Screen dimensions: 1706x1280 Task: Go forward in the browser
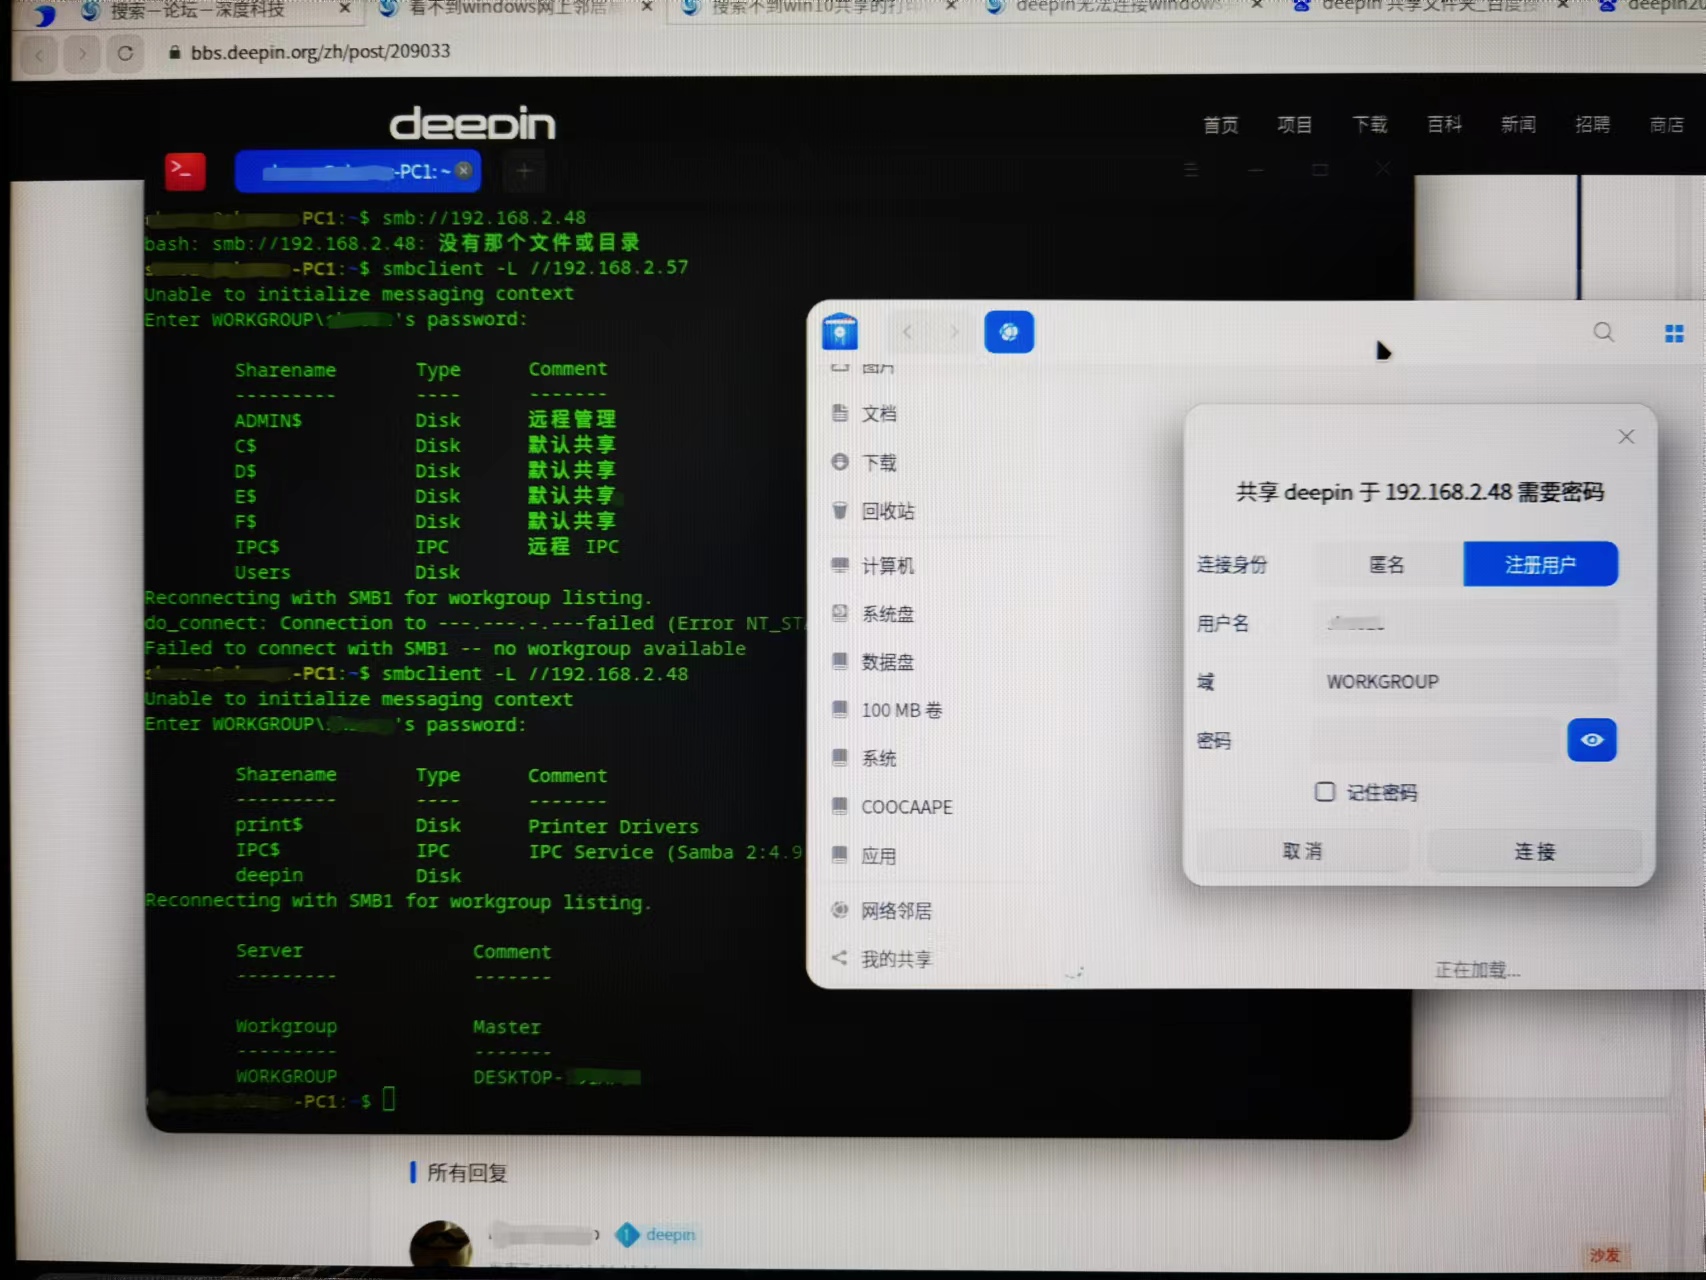point(82,54)
